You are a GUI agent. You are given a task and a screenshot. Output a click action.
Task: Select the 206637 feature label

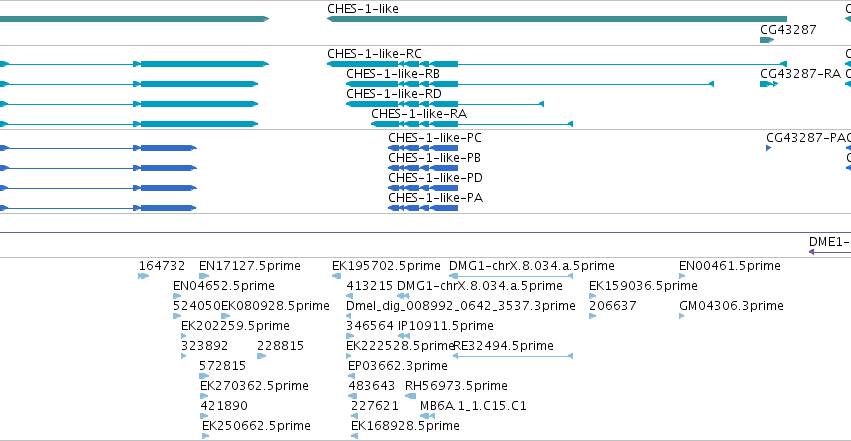[x=612, y=306]
